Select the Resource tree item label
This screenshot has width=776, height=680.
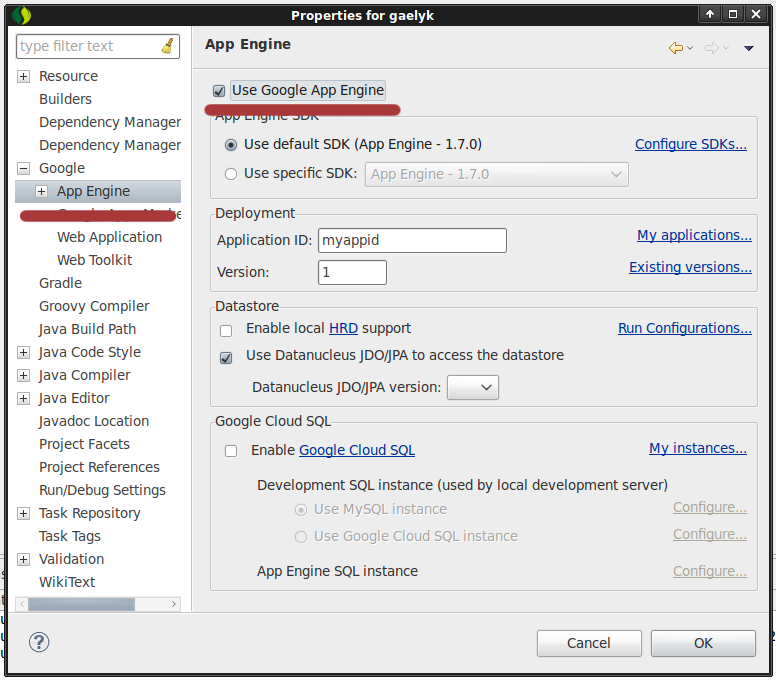click(68, 76)
